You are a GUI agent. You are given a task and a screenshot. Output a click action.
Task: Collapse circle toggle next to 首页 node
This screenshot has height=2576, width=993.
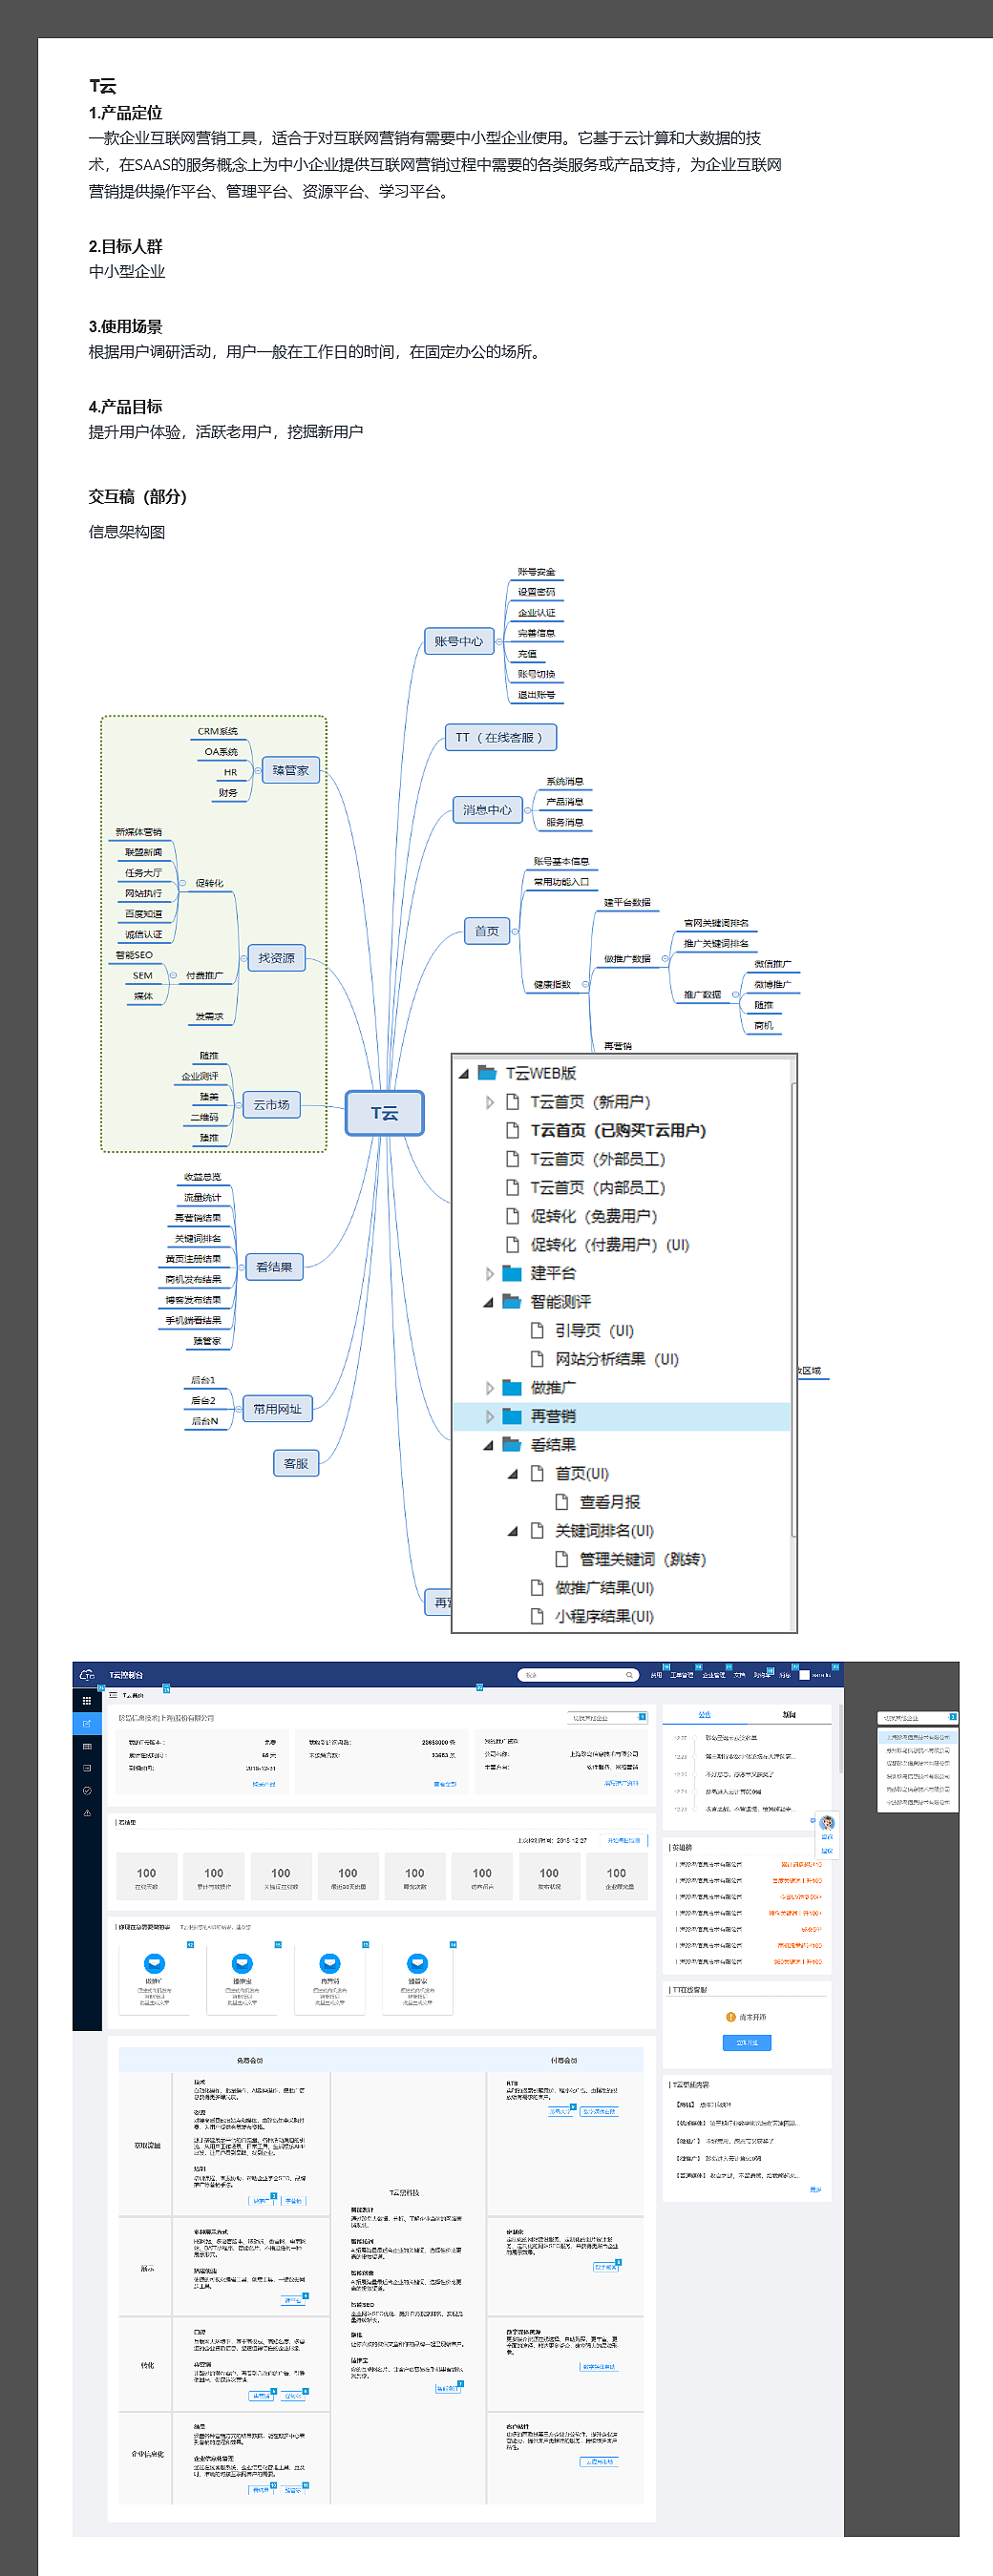click(515, 931)
